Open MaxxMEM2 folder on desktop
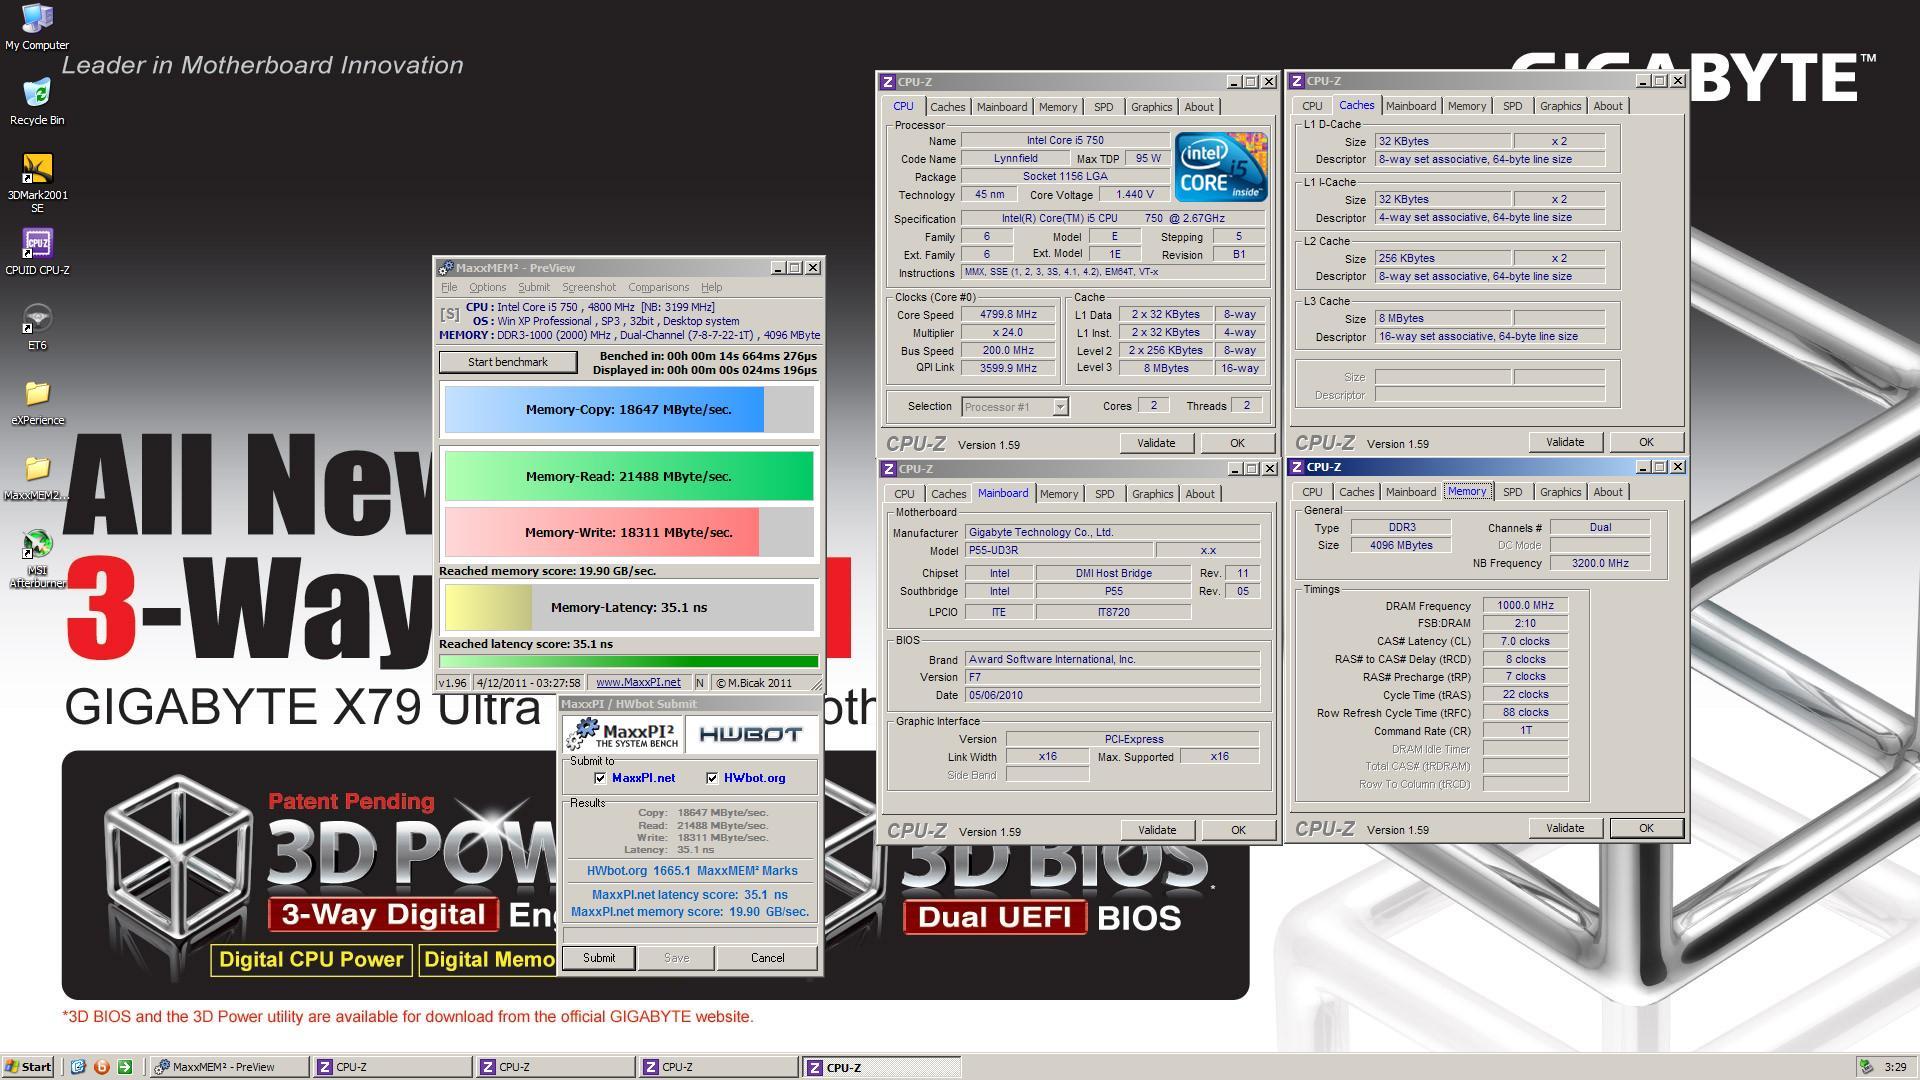This screenshot has height=1080, width=1920. coord(37,476)
